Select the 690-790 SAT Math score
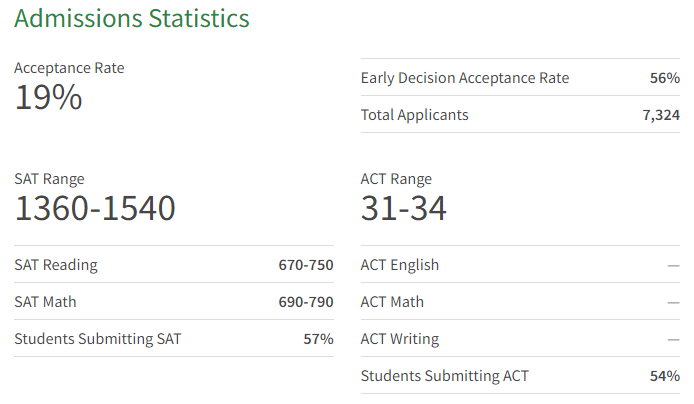 point(306,302)
